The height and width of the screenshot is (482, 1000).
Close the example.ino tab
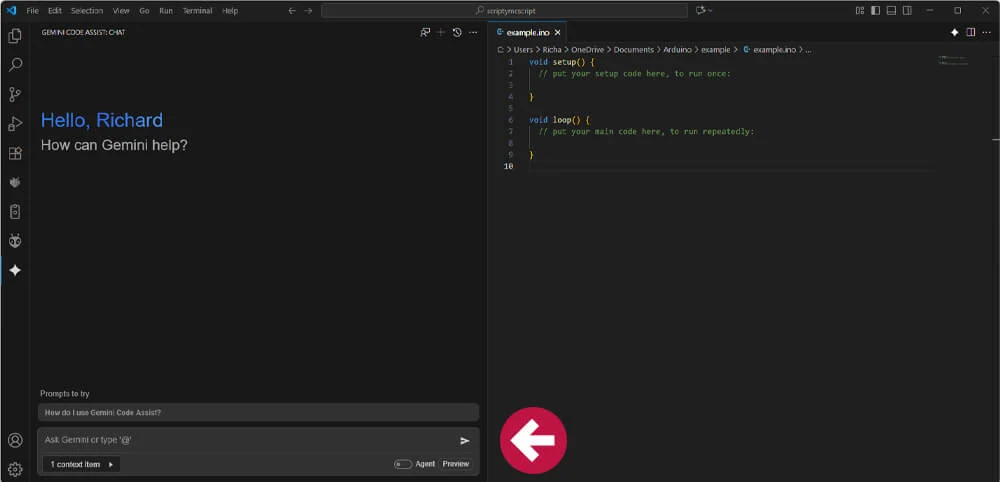(x=557, y=33)
